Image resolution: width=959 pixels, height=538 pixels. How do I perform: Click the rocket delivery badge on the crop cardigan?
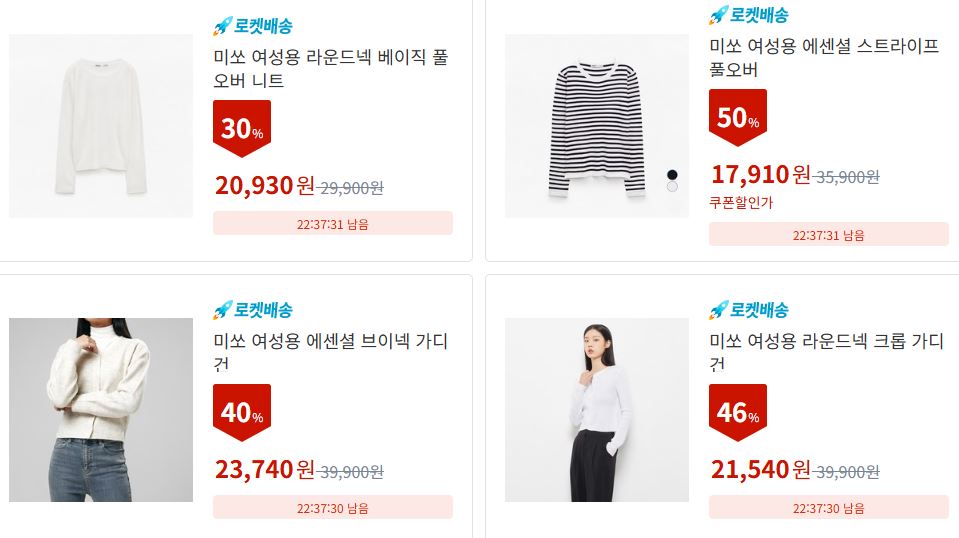coord(749,310)
